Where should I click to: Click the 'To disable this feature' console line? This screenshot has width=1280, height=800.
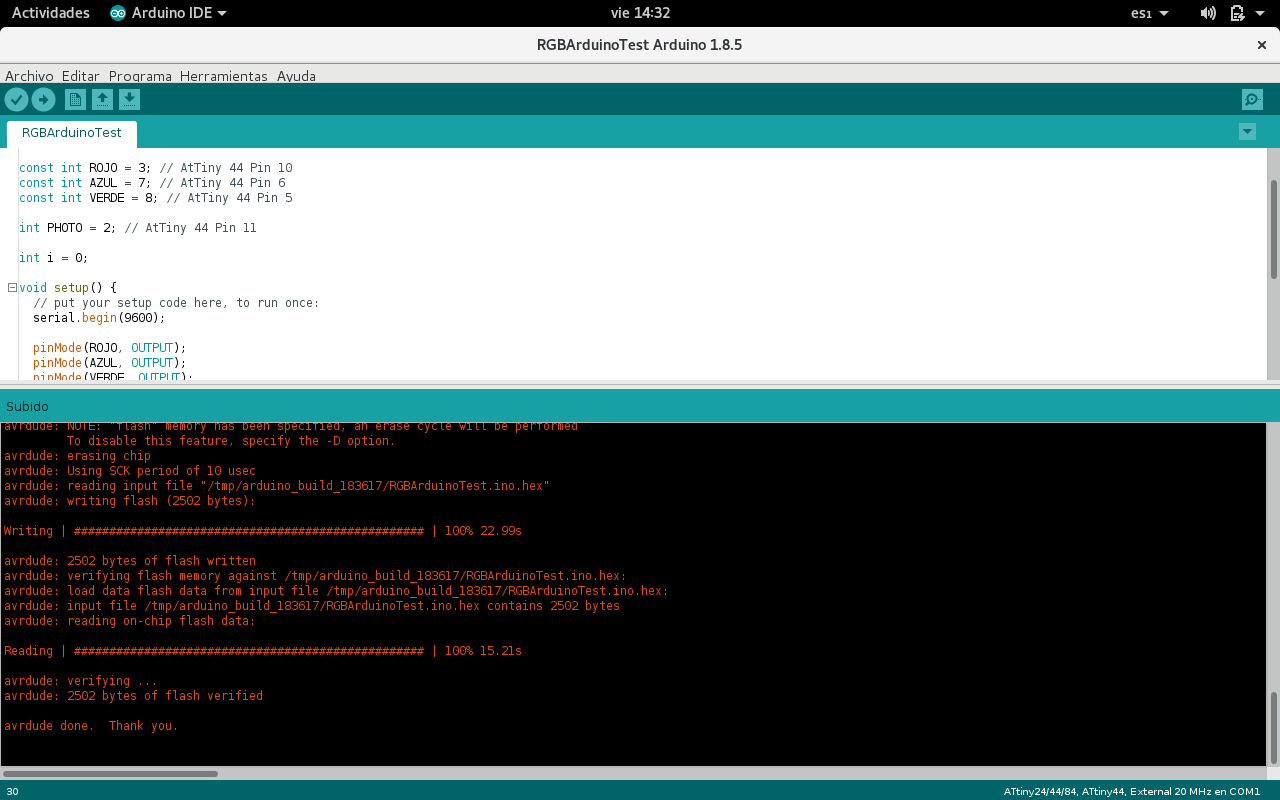[231, 441]
